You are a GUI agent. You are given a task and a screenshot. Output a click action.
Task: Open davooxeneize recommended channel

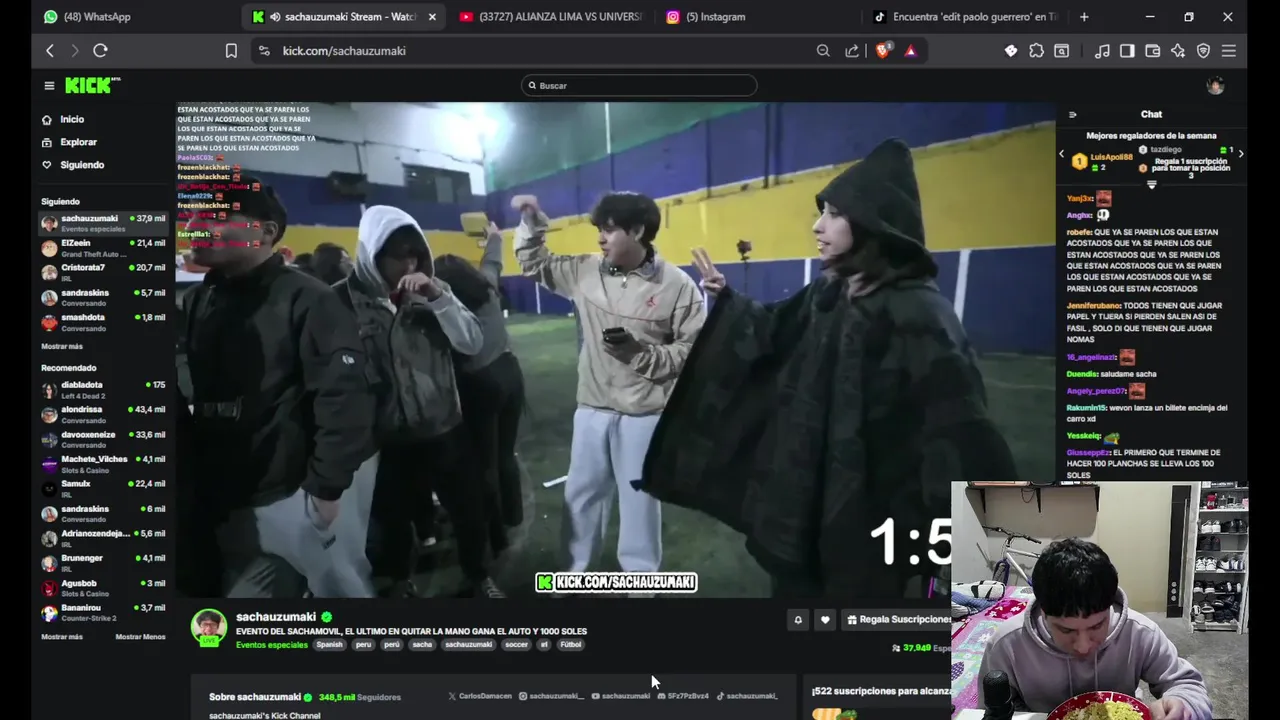[103, 439]
